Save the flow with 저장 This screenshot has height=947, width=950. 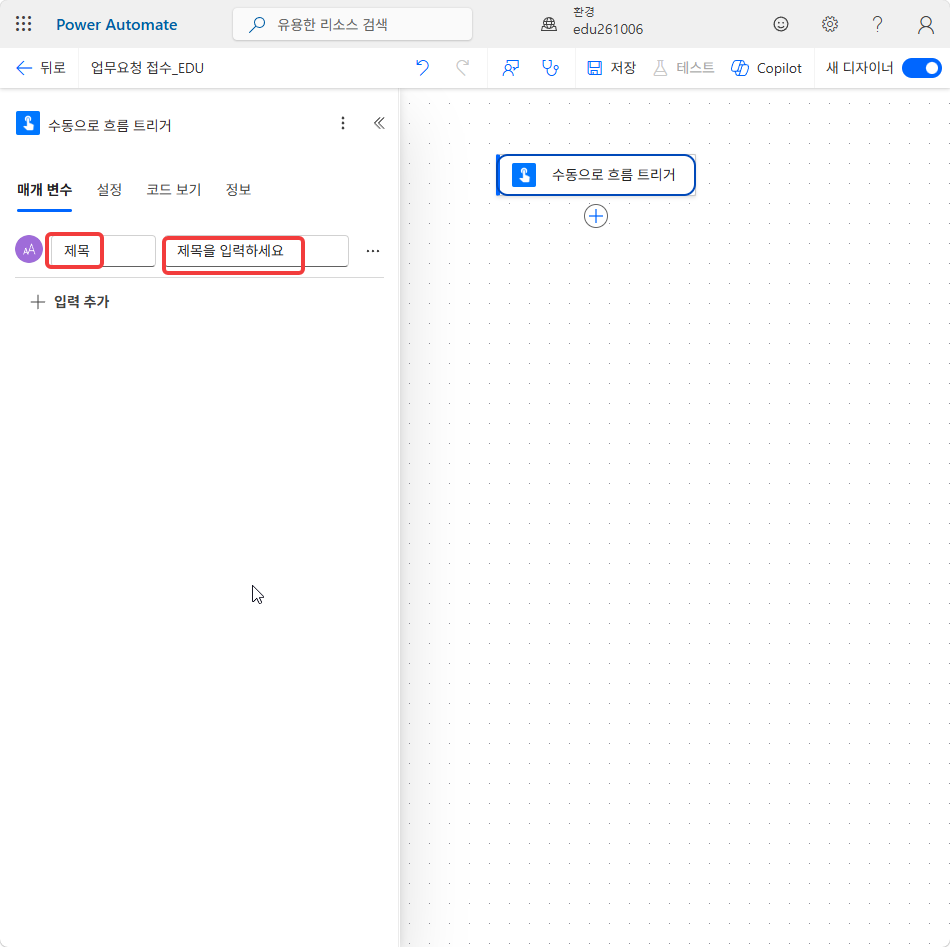611,68
